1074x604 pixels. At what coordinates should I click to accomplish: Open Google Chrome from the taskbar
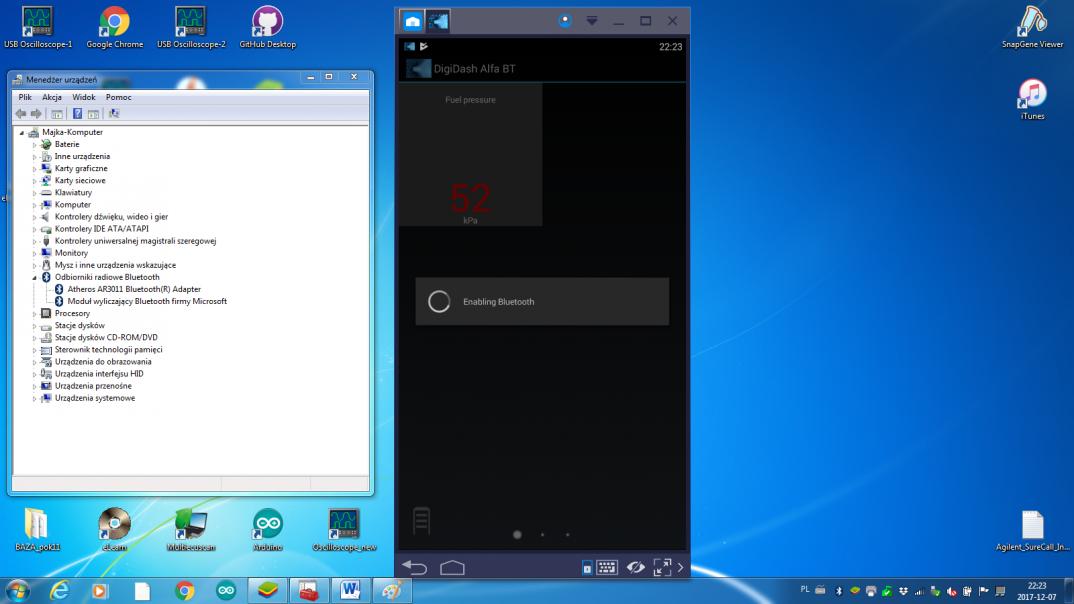(x=184, y=590)
